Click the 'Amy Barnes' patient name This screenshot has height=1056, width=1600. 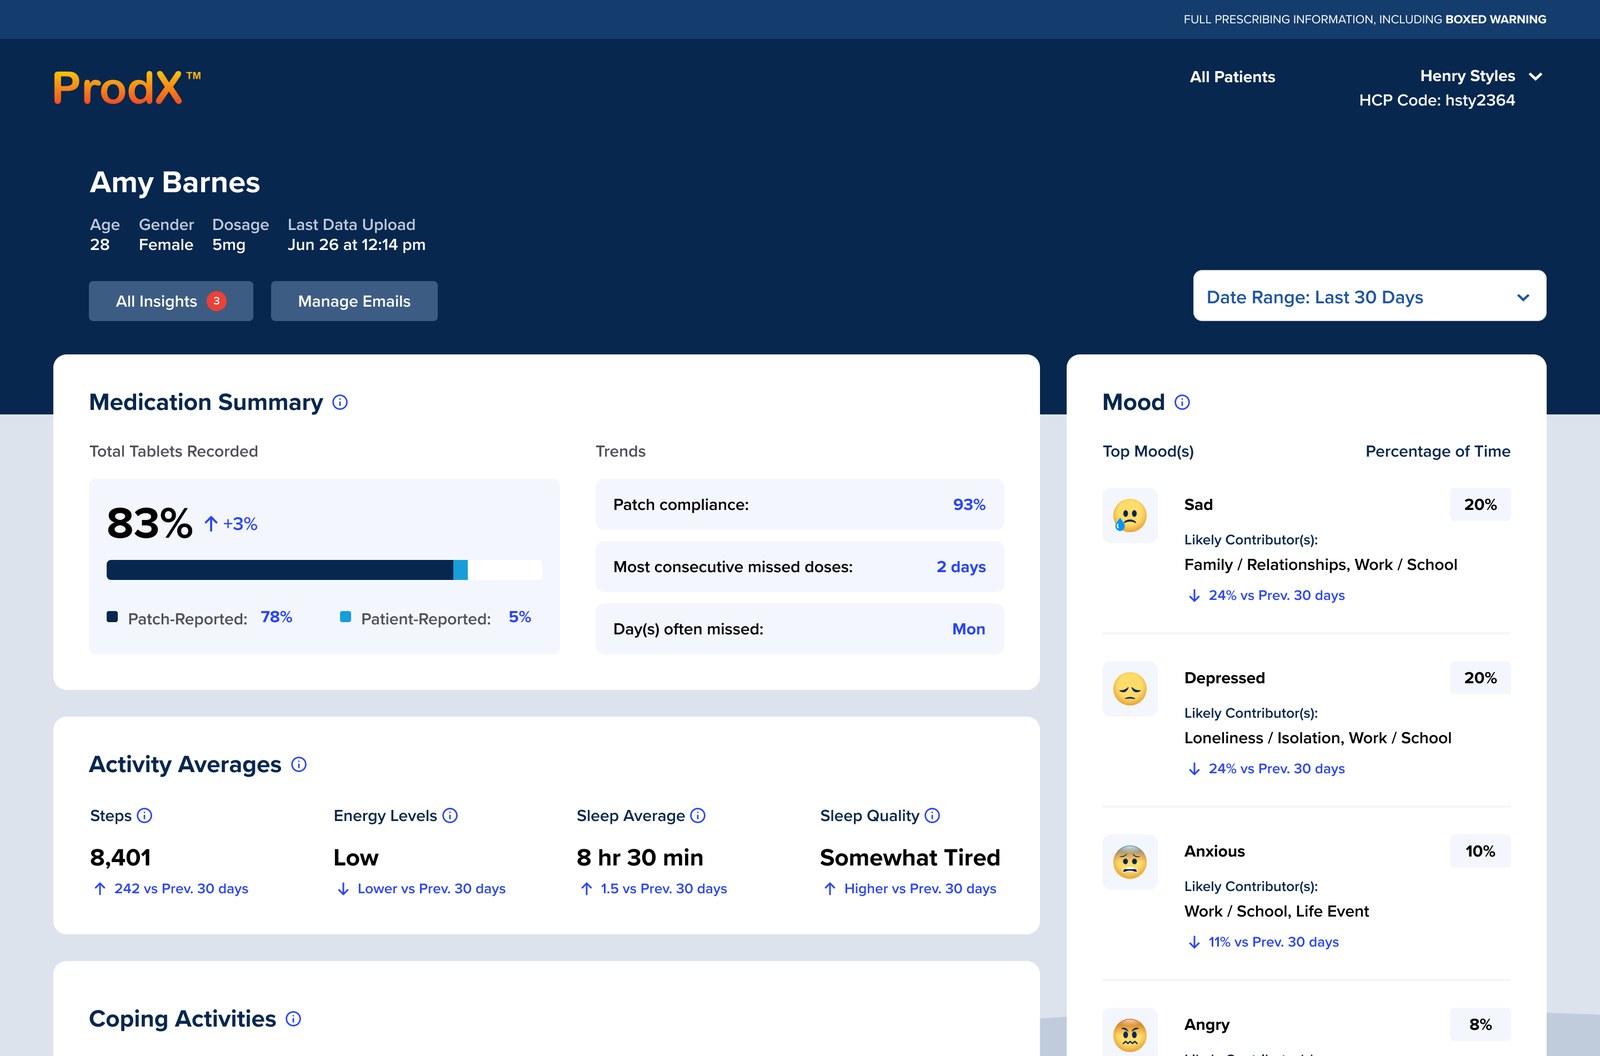tap(175, 182)
